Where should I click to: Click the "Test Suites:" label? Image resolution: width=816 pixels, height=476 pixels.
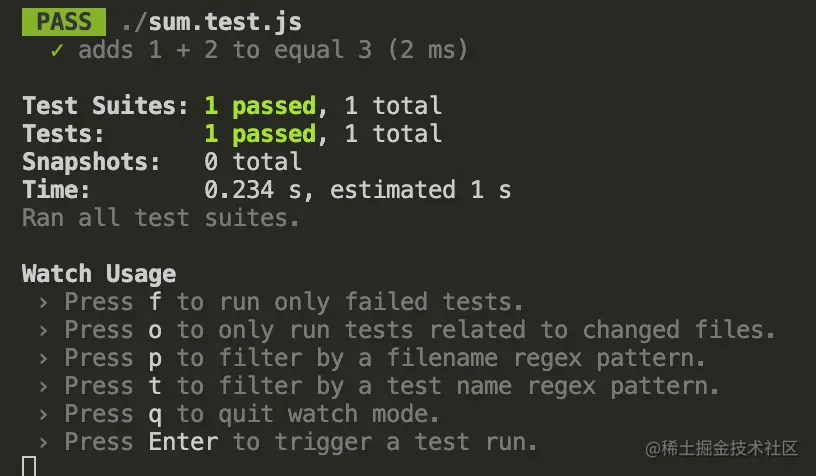[x=105, y=106]
